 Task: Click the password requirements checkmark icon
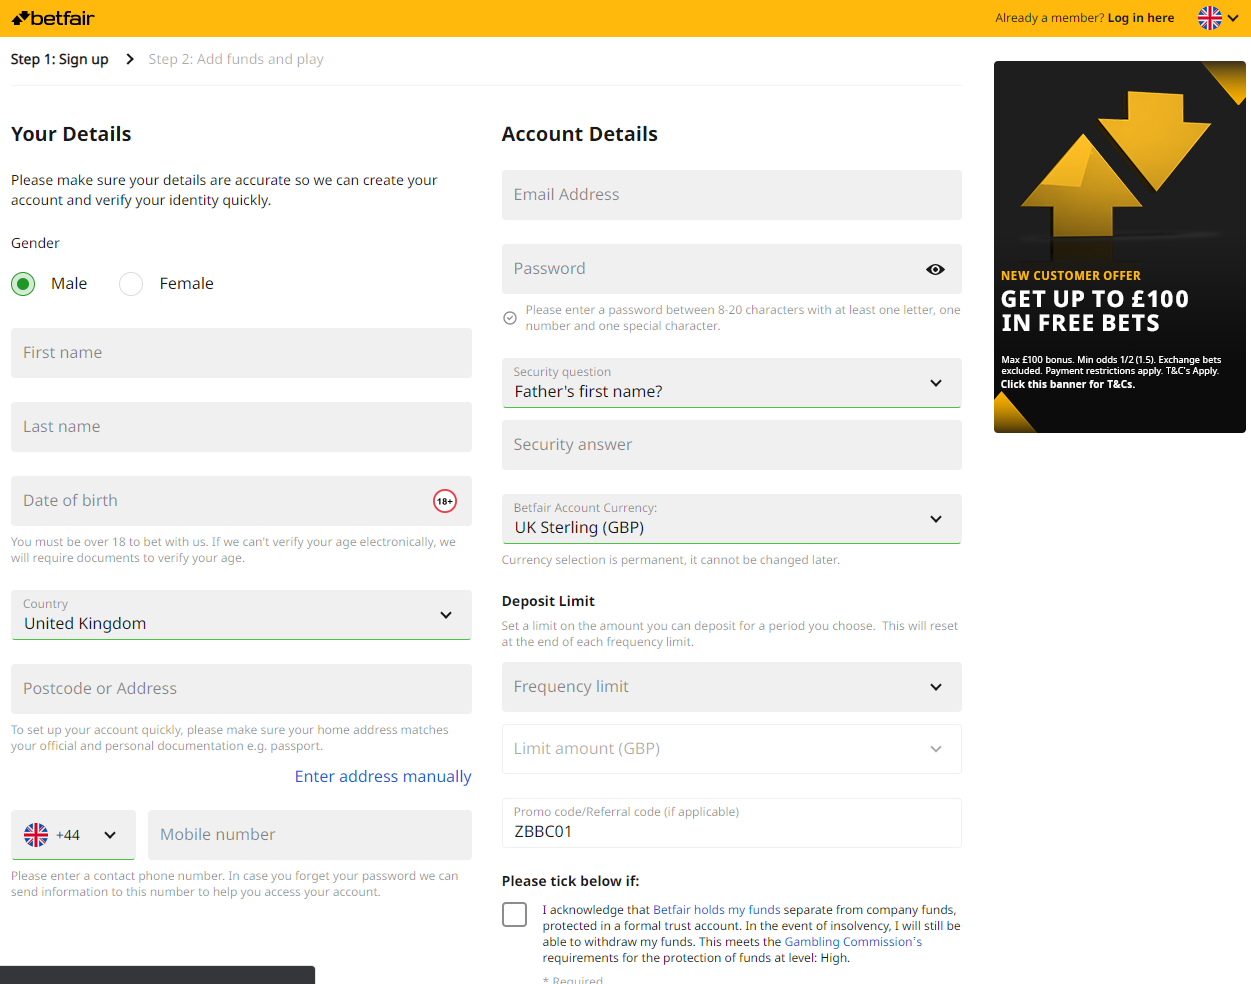tap(510, 318)
